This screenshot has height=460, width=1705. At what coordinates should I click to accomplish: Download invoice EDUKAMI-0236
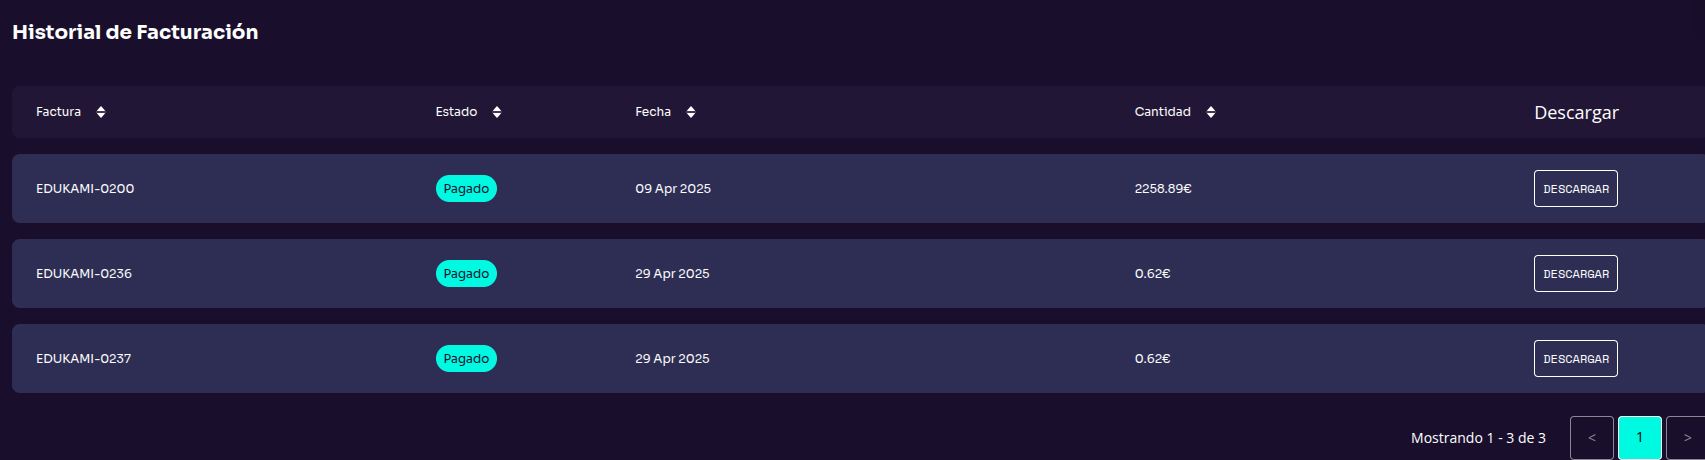click(x=1575, y=274)
